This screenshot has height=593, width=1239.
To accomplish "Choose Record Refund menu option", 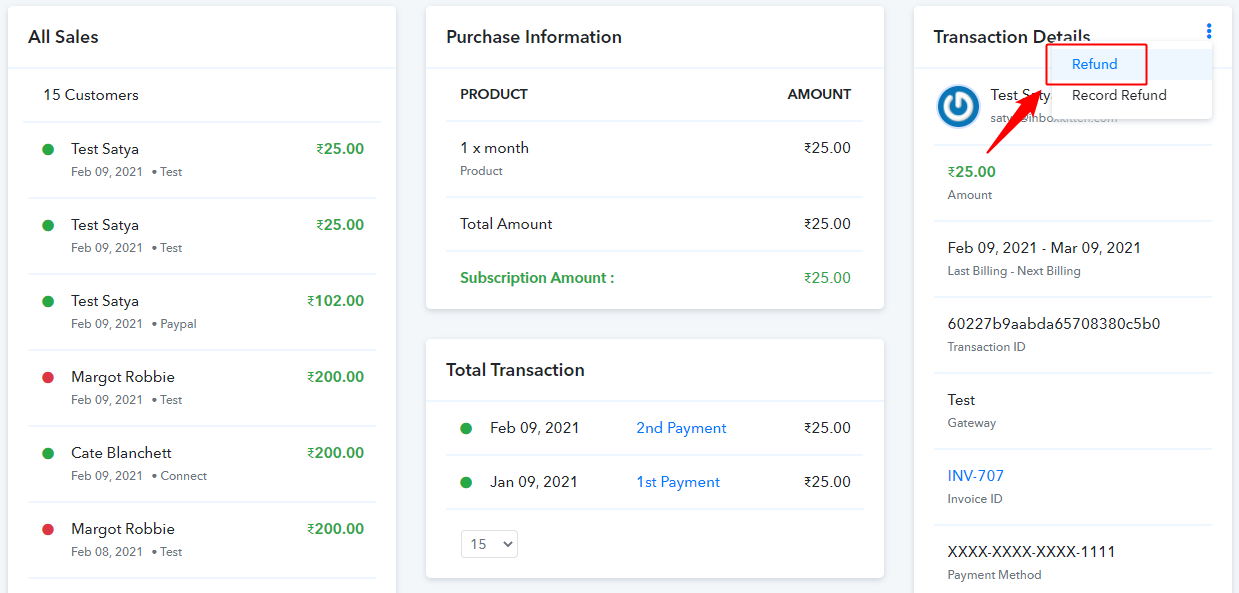I will point(1119,96).
